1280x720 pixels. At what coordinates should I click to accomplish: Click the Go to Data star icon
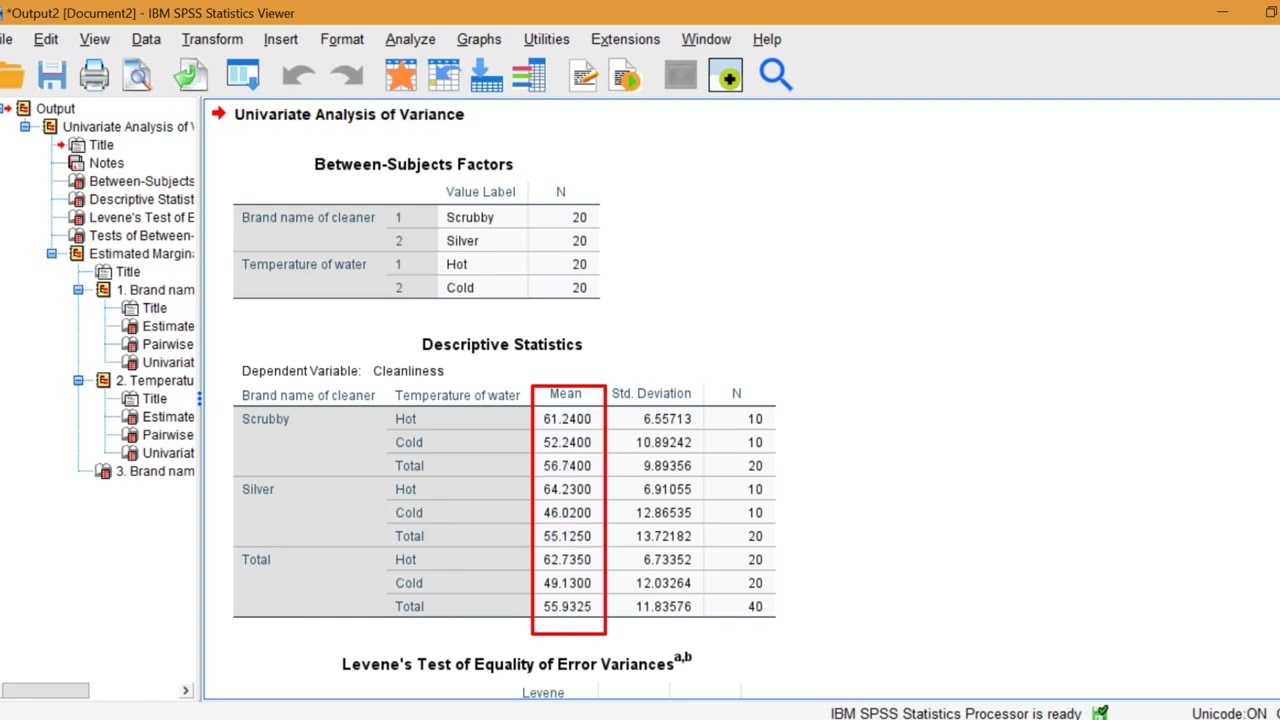pyautogui.click(x=400, y=76)
